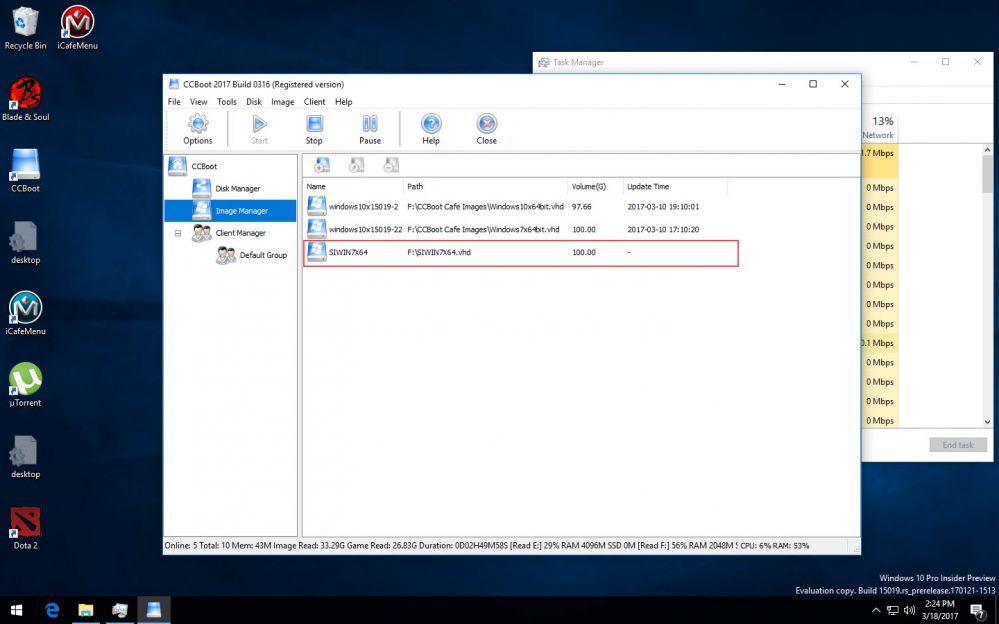Click the Pause toolbar button
The image size is (999, 624).
click(370, 129)
